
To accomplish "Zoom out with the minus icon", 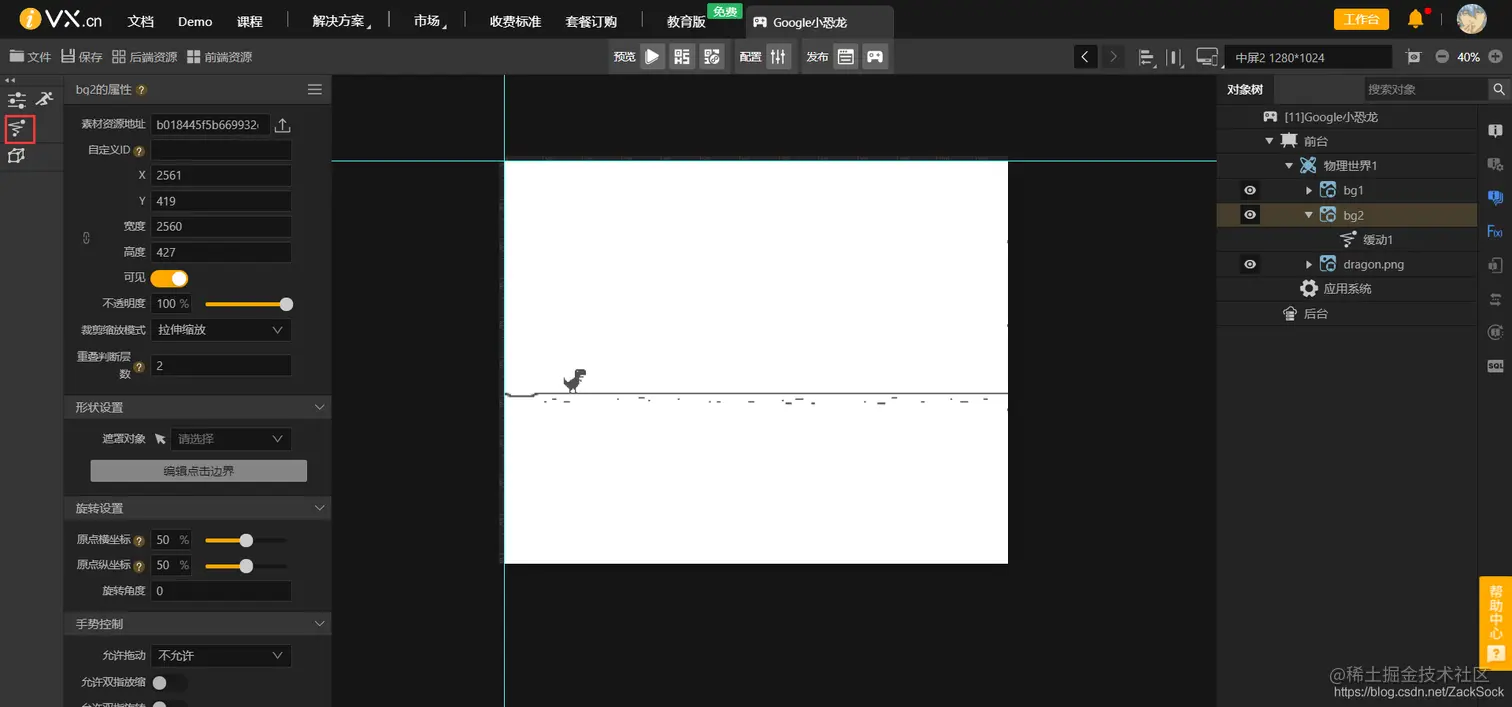I will pos(1442,57).
